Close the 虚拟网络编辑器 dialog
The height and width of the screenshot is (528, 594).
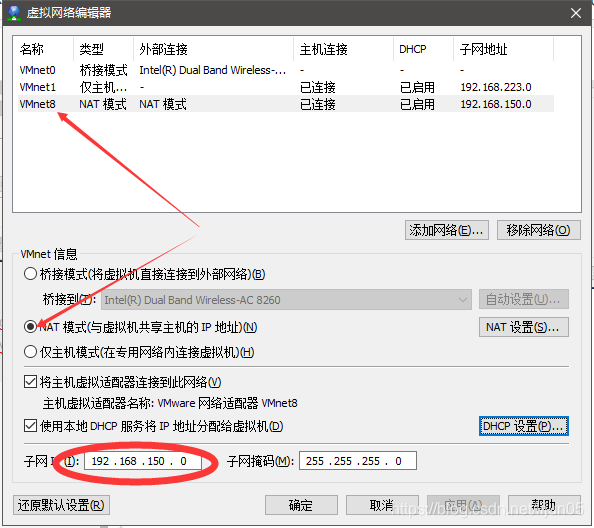click(x=575, y=13)
